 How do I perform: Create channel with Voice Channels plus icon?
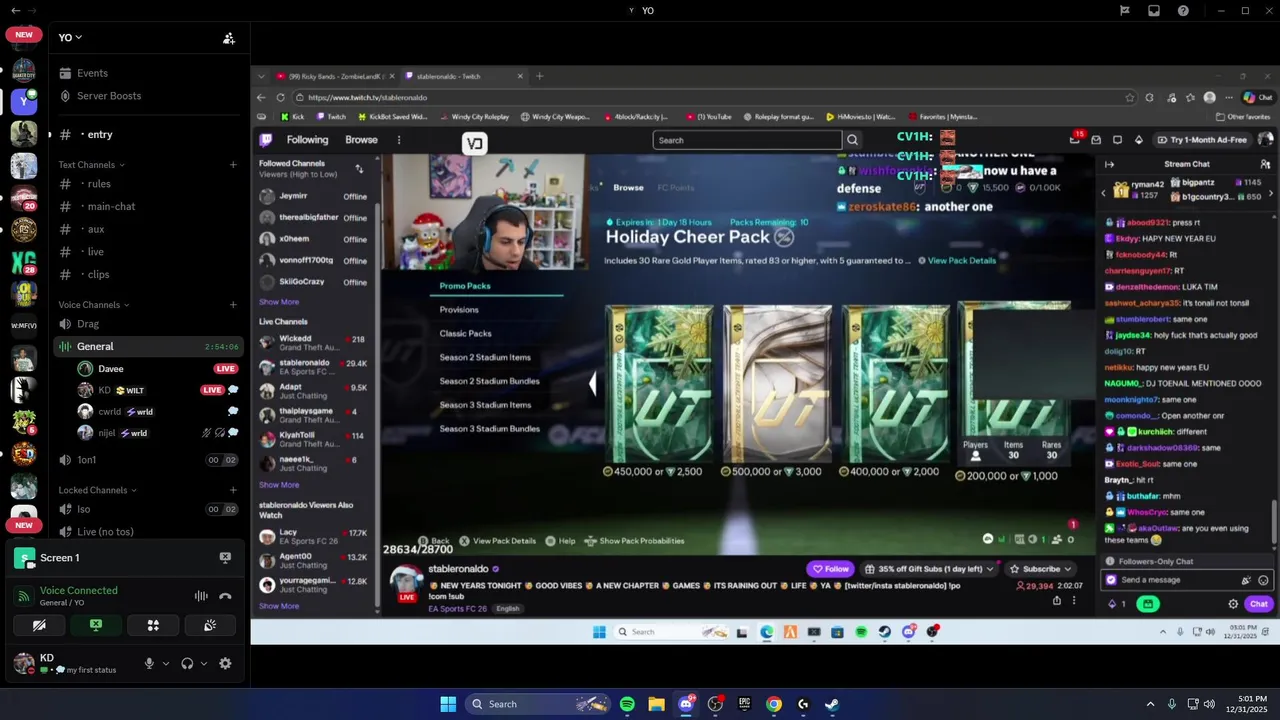click(233, 305)
